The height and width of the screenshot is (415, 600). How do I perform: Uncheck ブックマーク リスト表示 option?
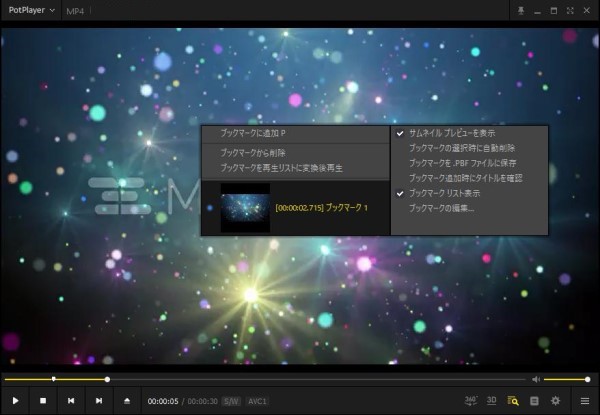450,192
